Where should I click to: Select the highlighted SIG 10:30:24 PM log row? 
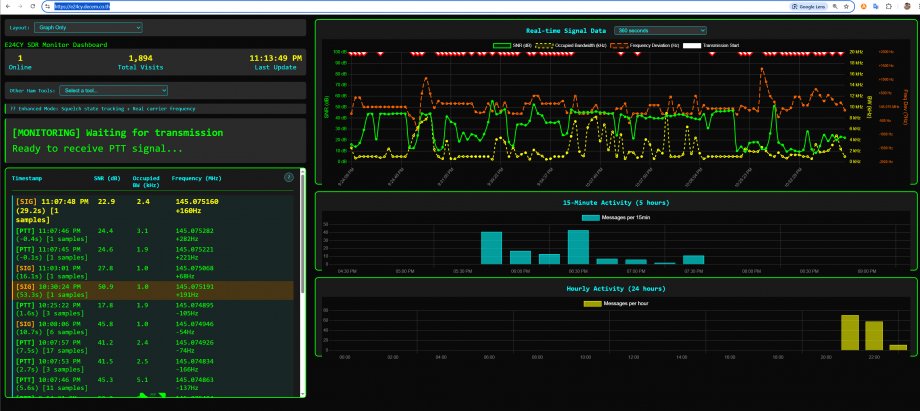[150, 288]
